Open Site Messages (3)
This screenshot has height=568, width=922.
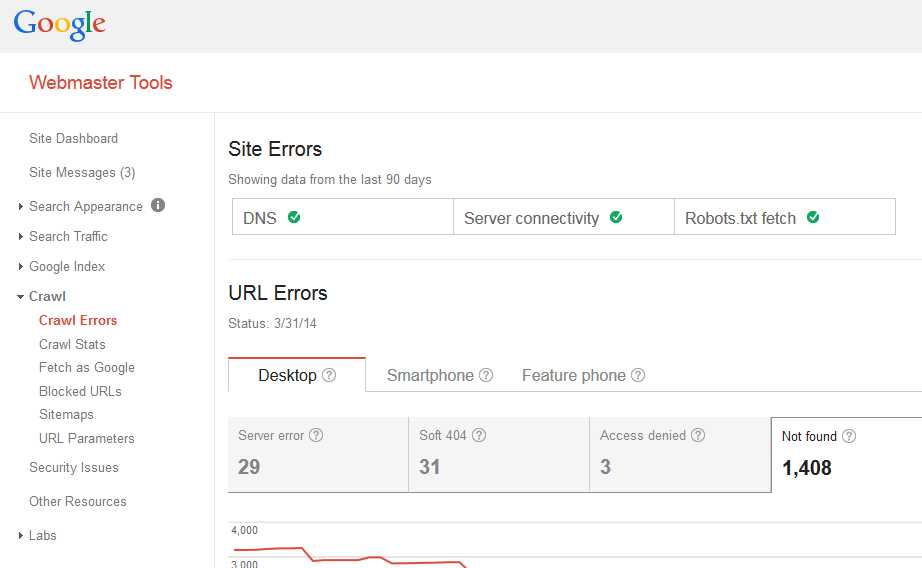82,172
